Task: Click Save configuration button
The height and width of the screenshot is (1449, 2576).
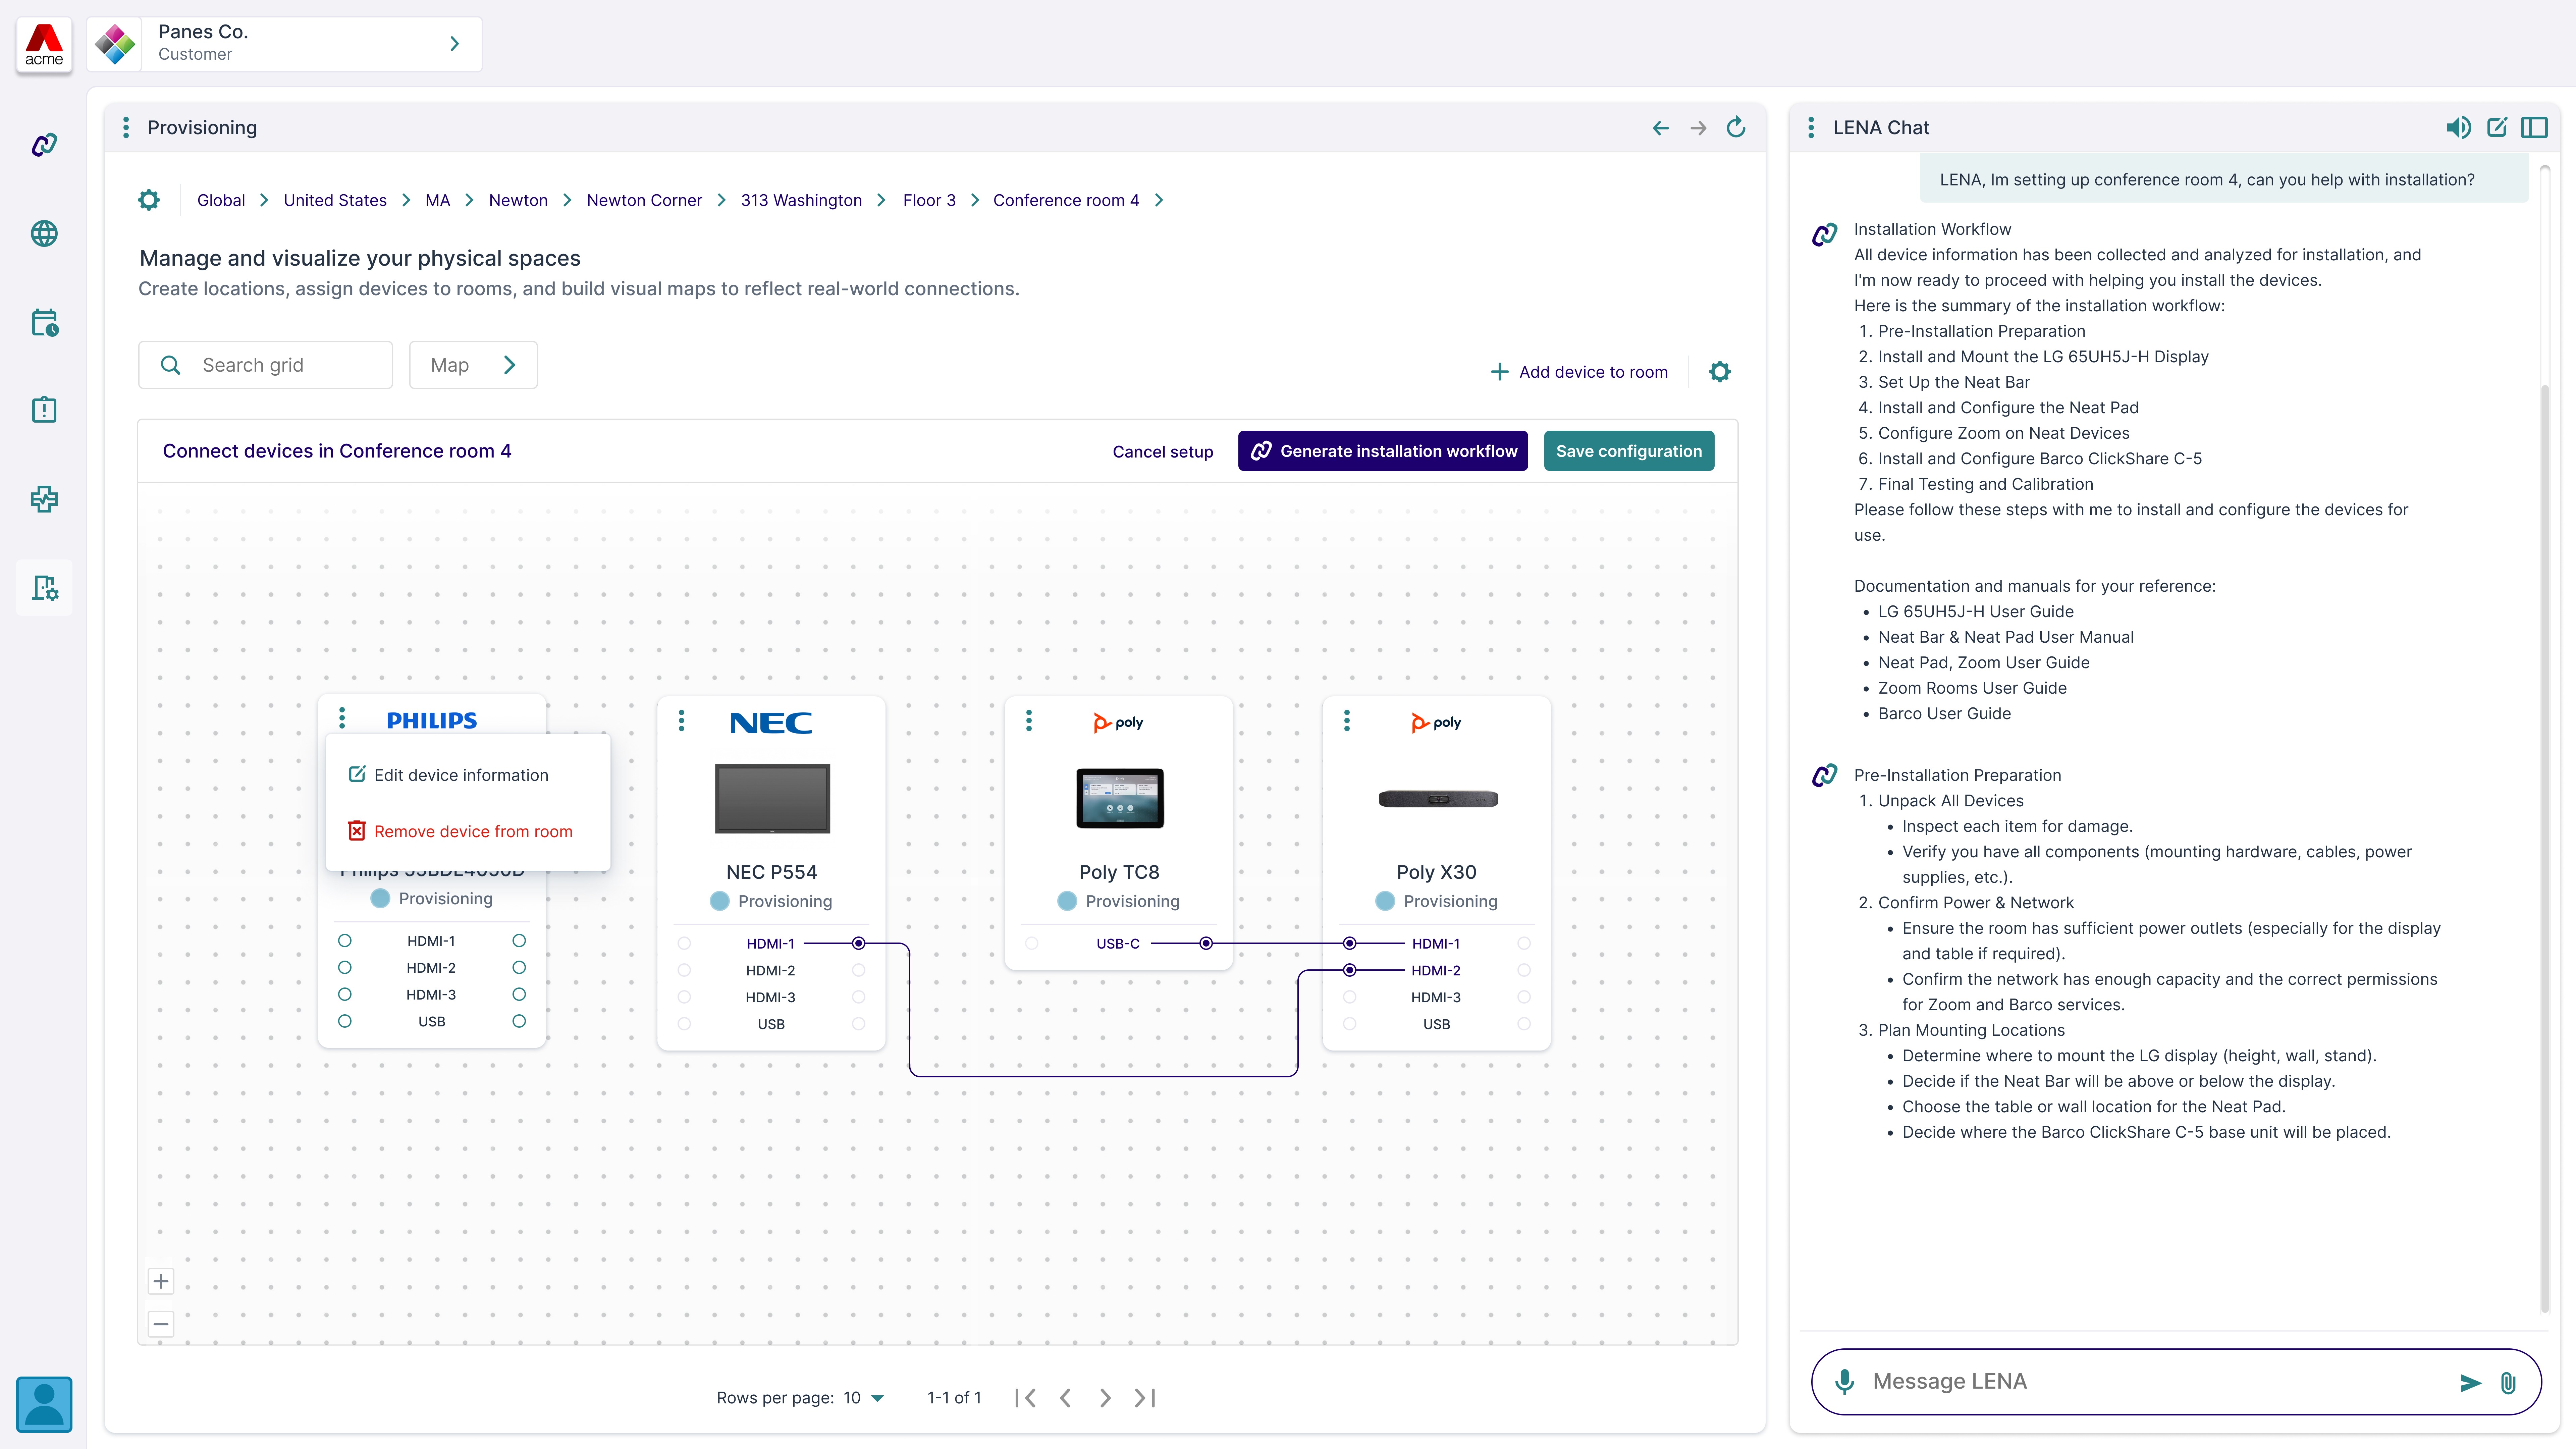Action: (1628, 451)
